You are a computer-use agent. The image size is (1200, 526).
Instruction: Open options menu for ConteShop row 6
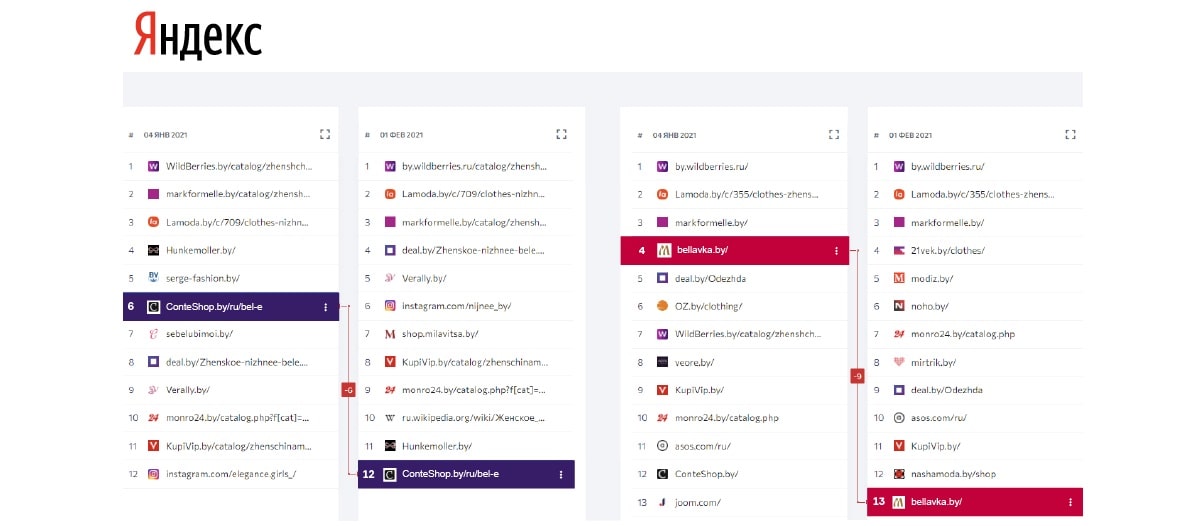[x=326, y=307]
